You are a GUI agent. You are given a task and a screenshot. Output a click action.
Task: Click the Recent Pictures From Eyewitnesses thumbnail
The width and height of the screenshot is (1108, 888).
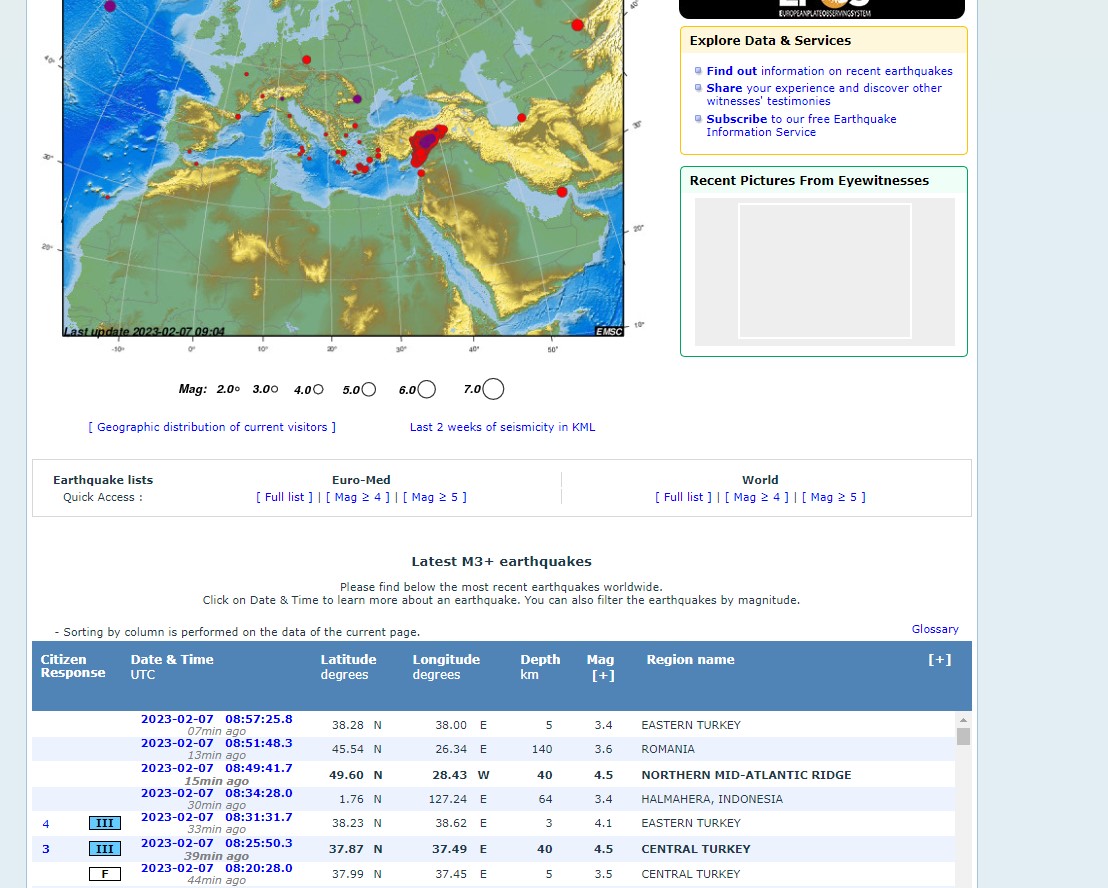click(824, 271)
